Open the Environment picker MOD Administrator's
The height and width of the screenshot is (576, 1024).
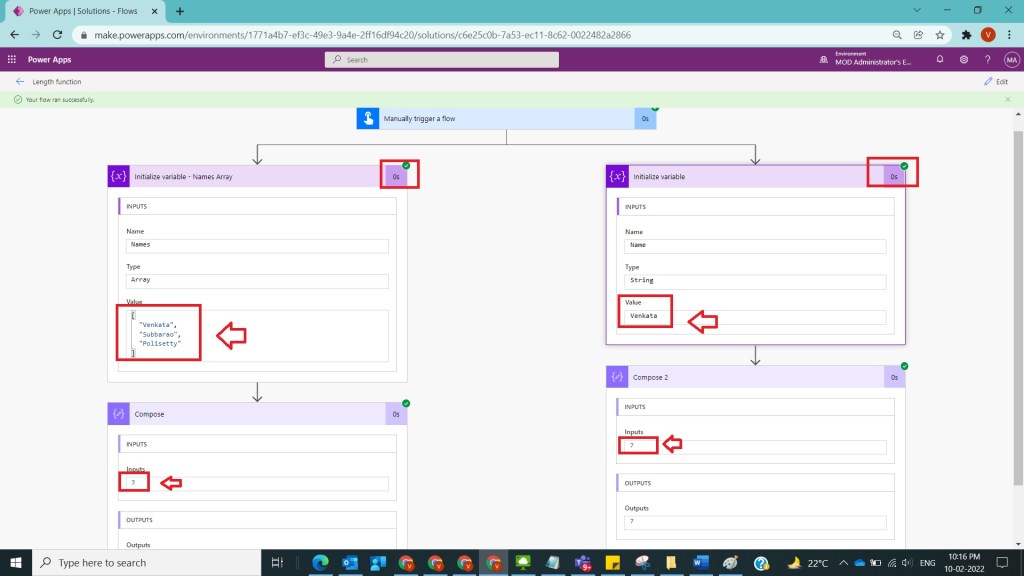tap(875, 60)
